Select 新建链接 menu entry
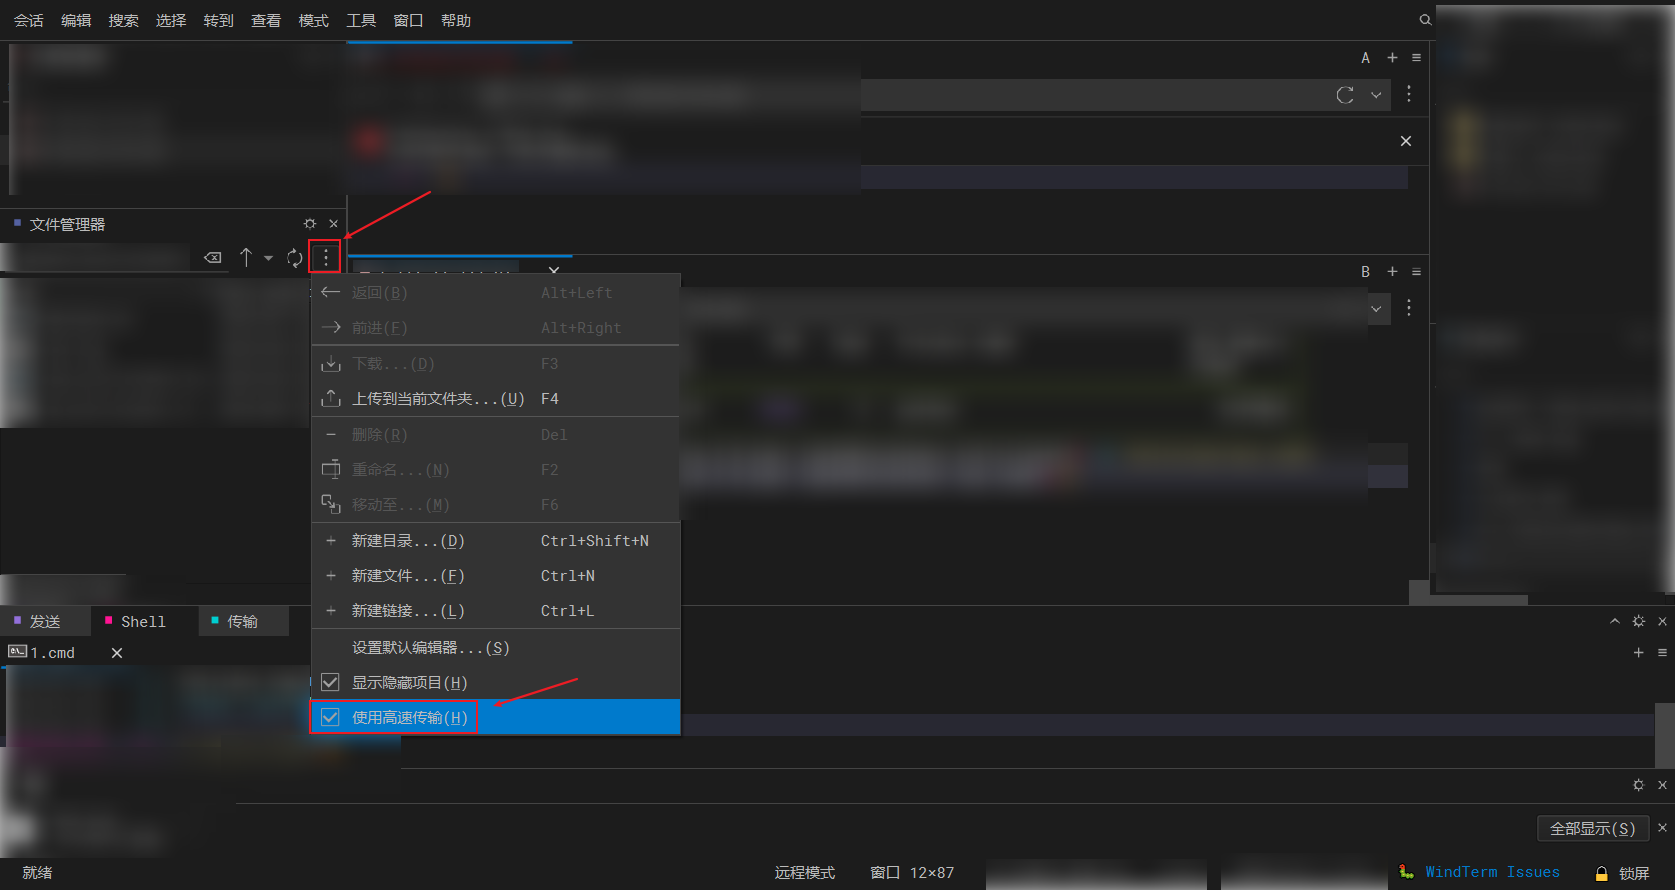Screen dimensions: 1675x890 point(496,611)
